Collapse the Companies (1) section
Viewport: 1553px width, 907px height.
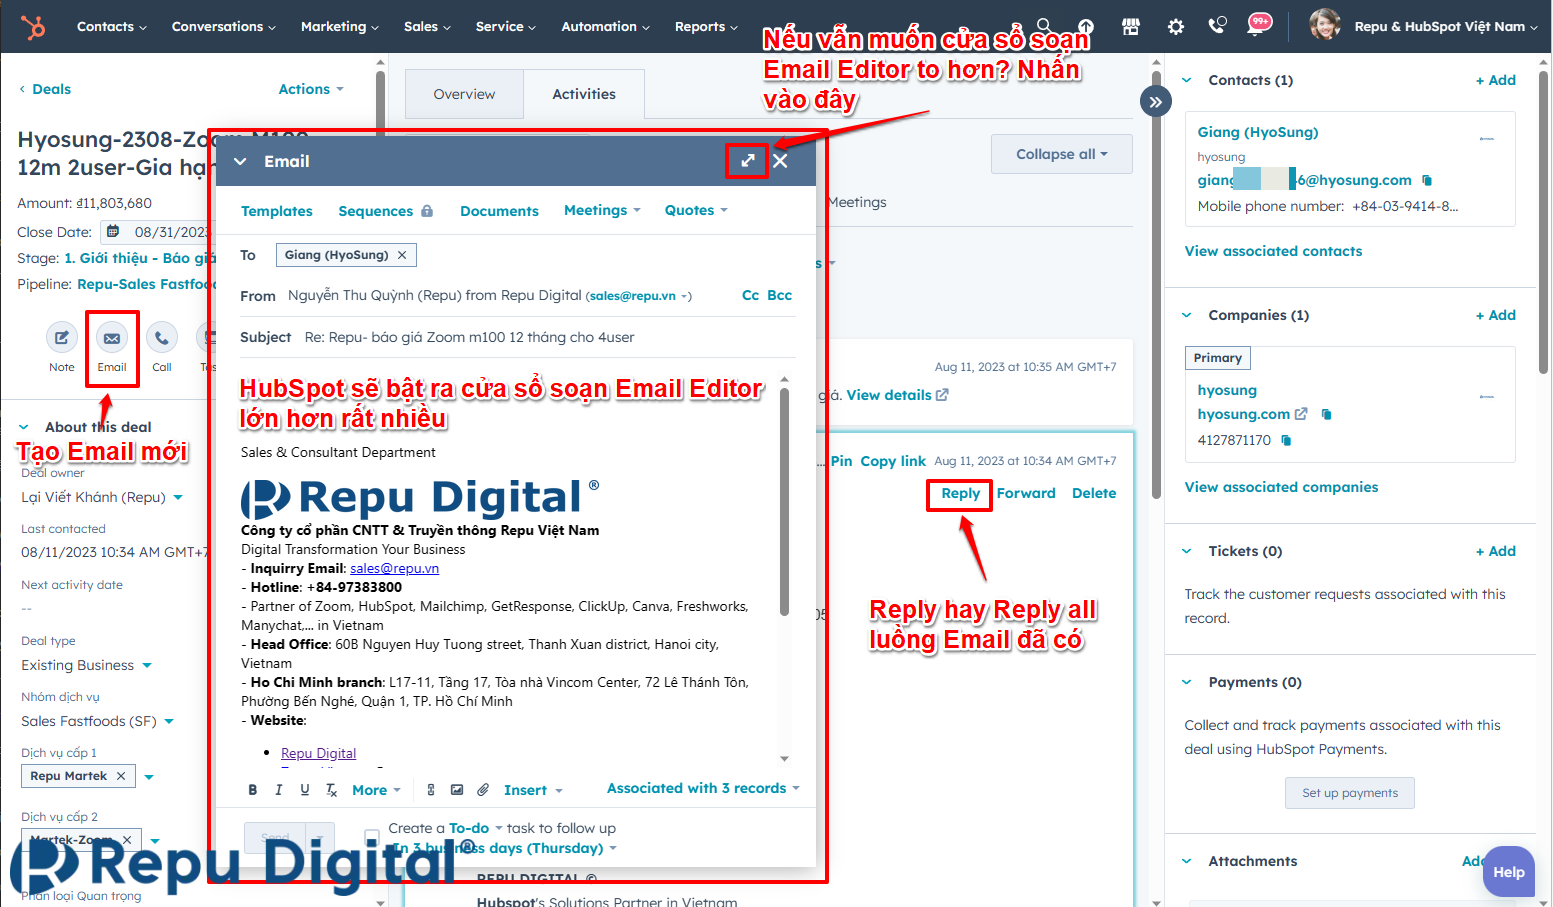pyautogui.click(x=1187, y=315)
